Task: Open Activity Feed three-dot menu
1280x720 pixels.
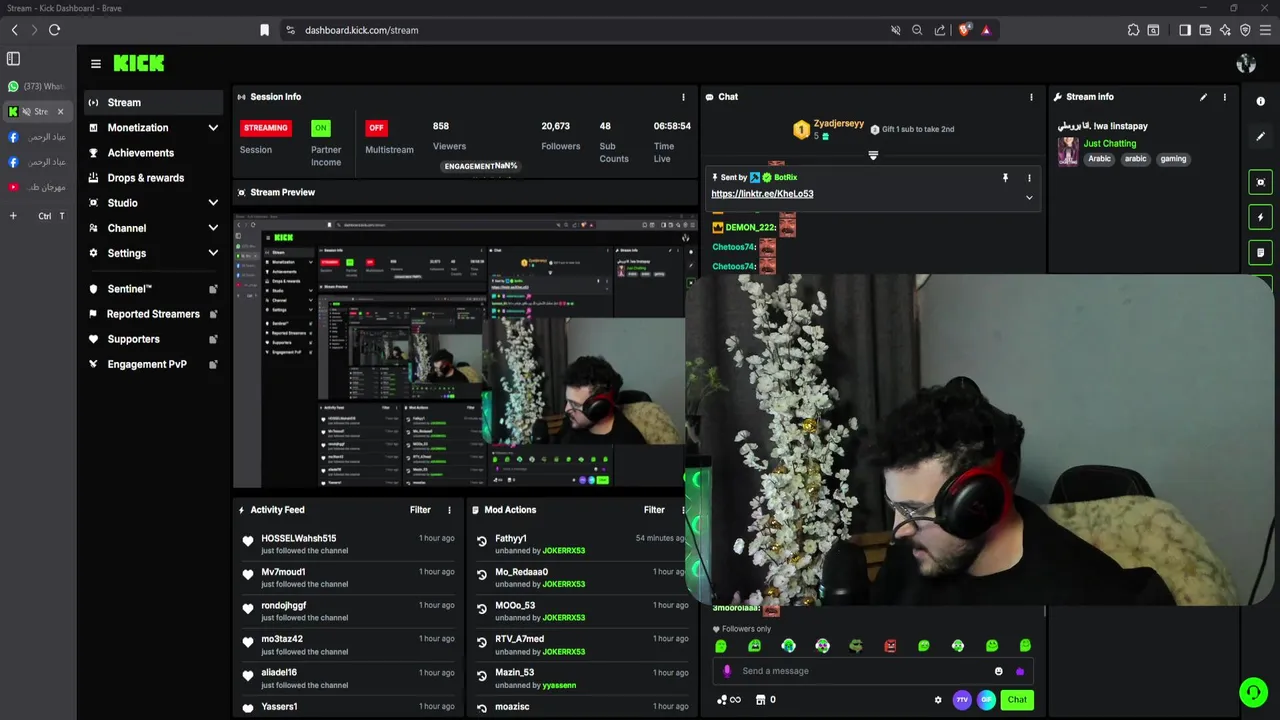Action: pos(449,510)
